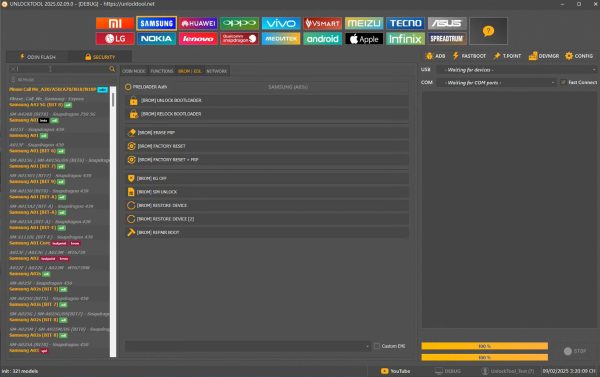Run BROM Factory Reset

click(267, 146)
